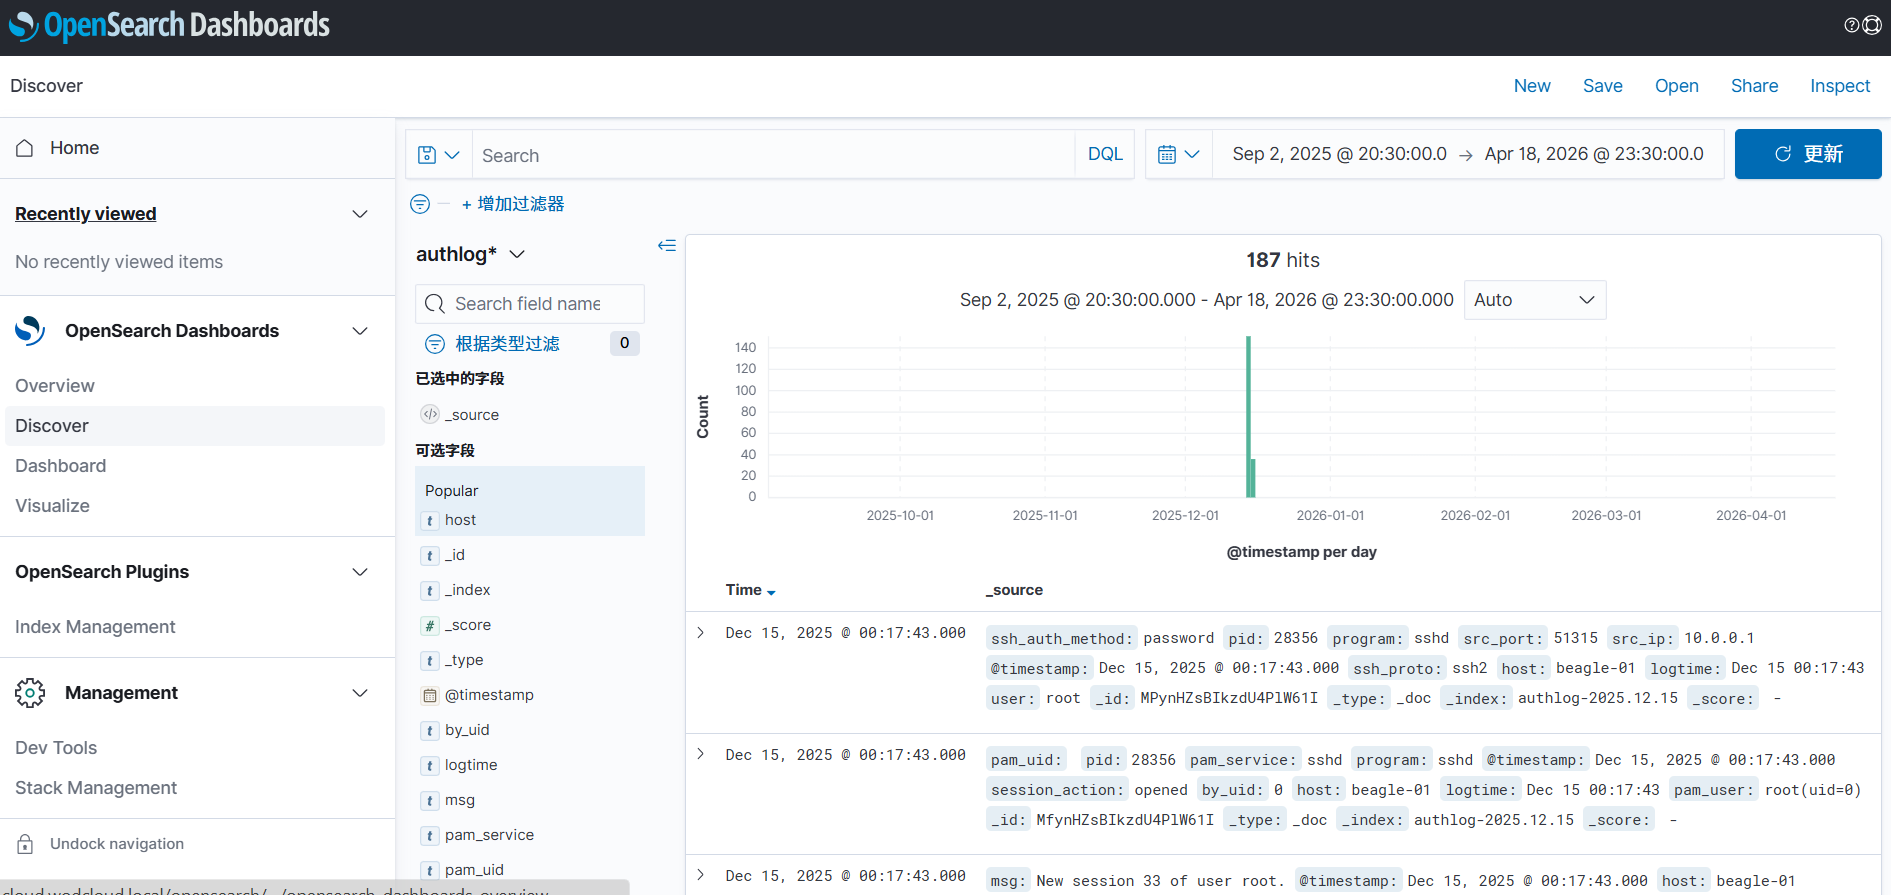Click the end date Apr 18, 2026
1891x895 pixels.
(1594, 154)
